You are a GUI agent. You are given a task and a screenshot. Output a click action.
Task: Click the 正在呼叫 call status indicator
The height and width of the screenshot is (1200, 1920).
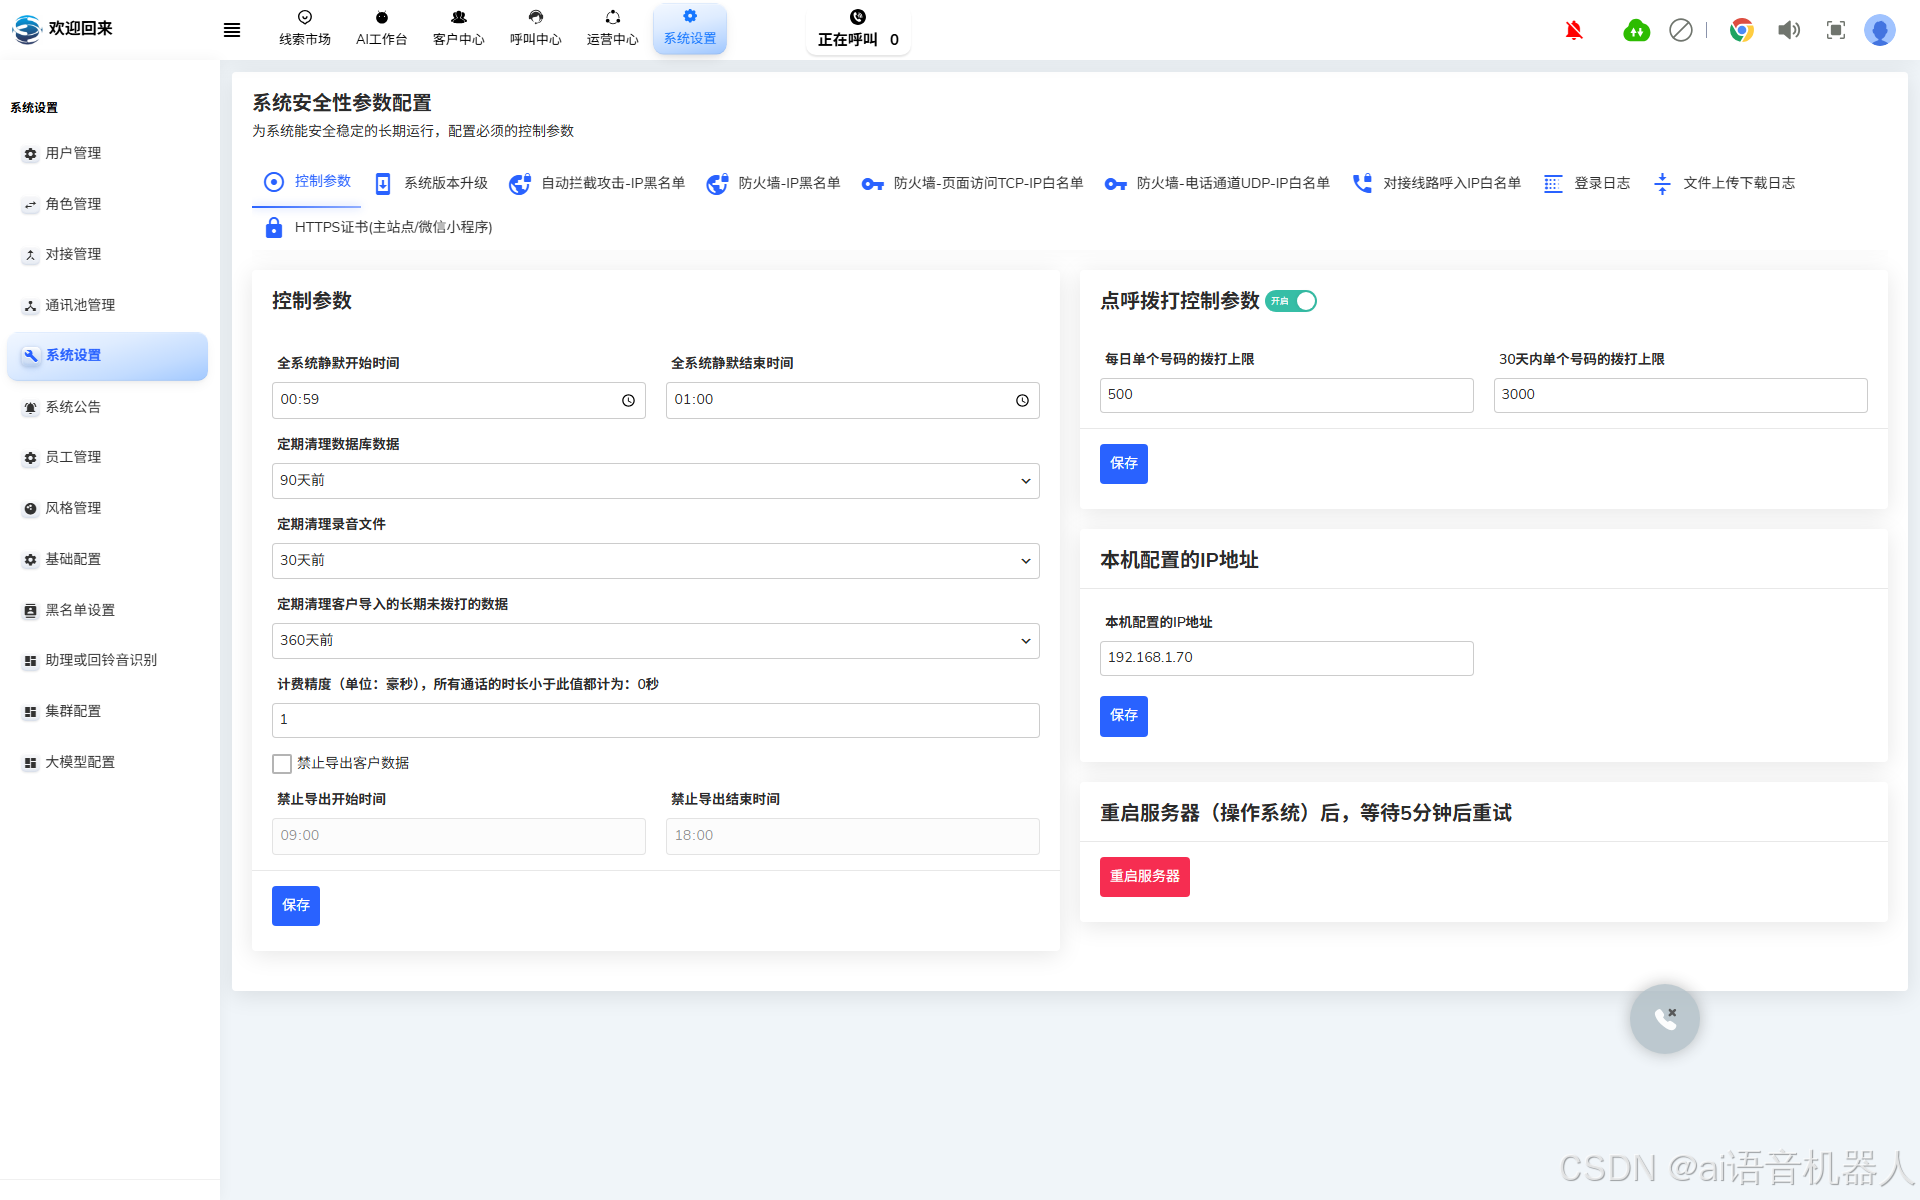click(858, 29)
